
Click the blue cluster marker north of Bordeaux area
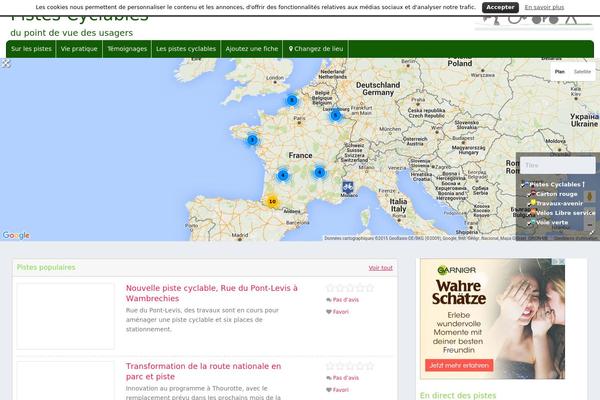pos(283,175)
